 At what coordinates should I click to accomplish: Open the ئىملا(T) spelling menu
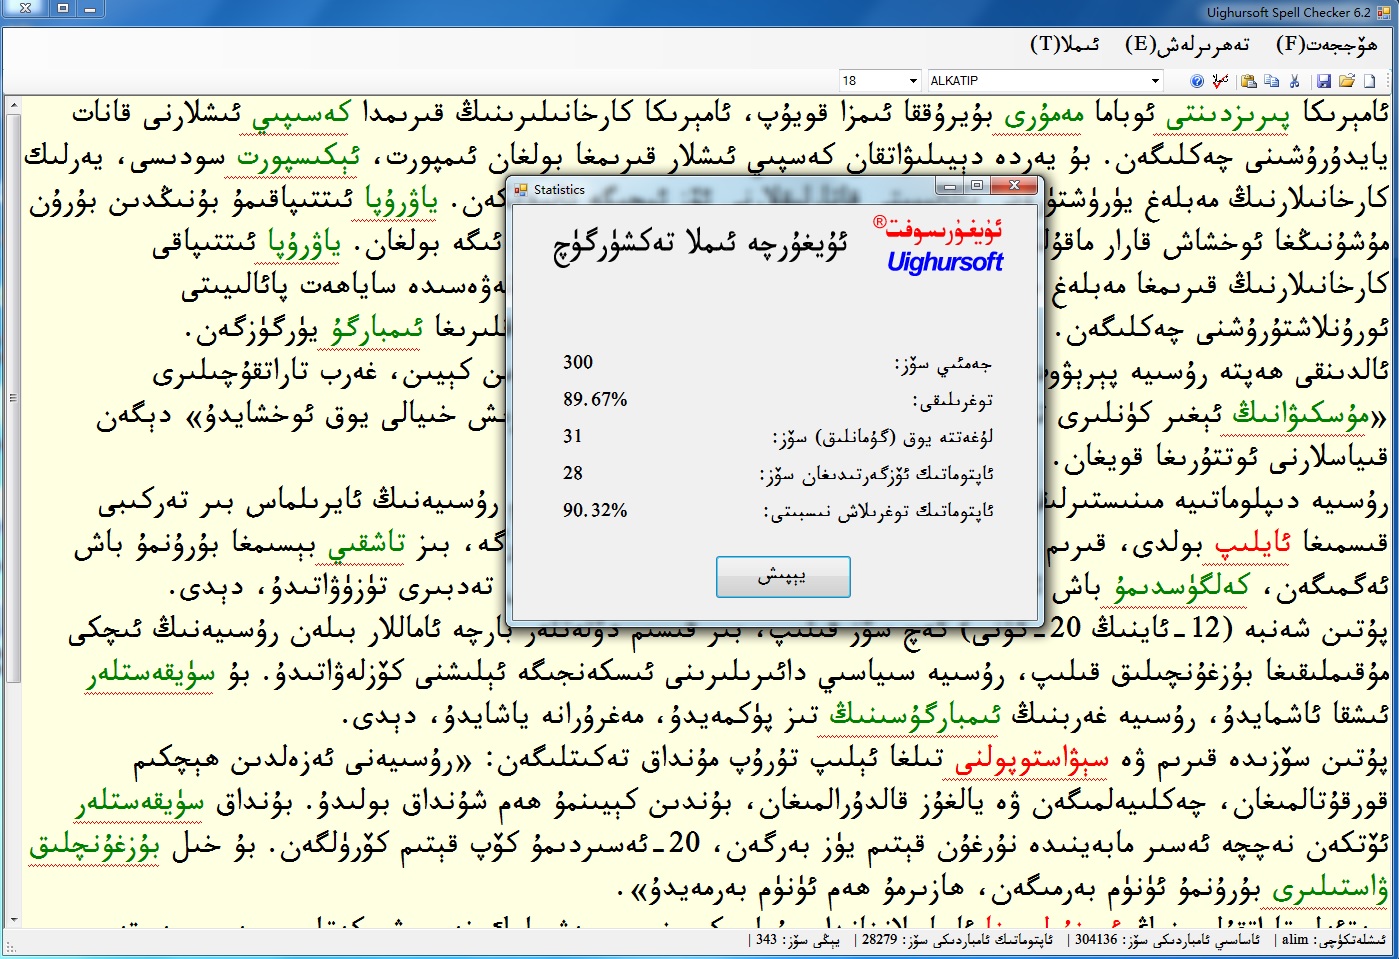1065,45
